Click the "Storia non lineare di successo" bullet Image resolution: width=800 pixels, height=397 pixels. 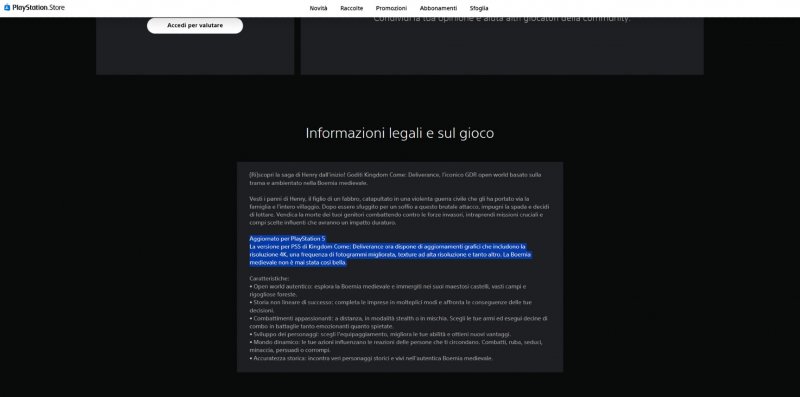390,306
